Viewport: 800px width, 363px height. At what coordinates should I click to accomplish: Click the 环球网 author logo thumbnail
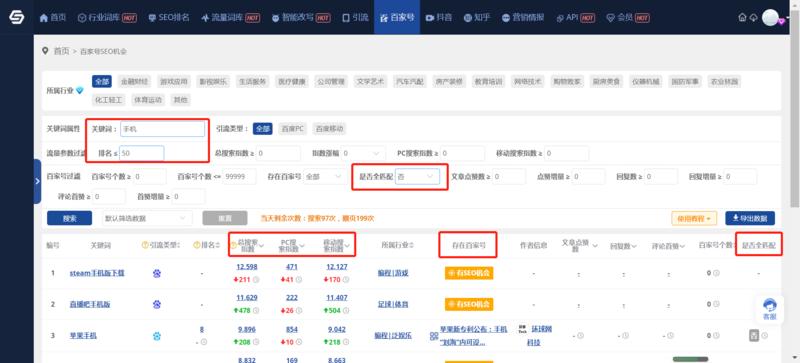click(x=522, y=329)
